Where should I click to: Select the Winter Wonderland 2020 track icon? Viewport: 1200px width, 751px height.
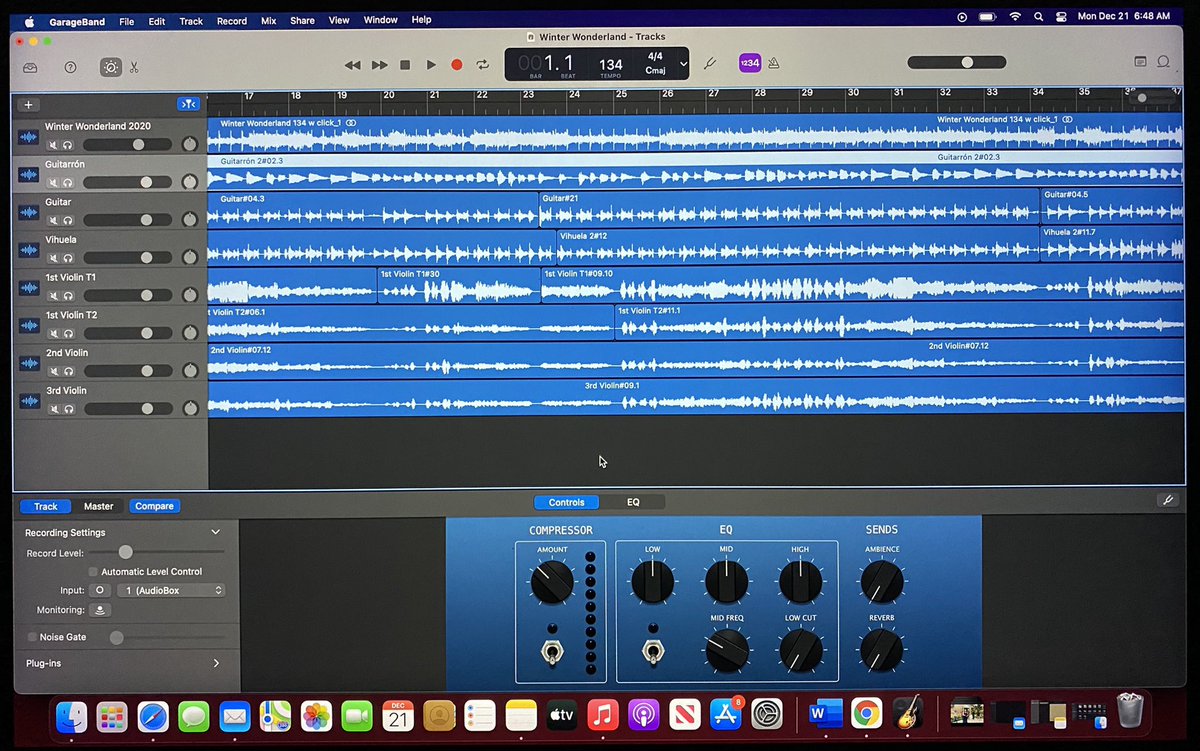[29, 137]
